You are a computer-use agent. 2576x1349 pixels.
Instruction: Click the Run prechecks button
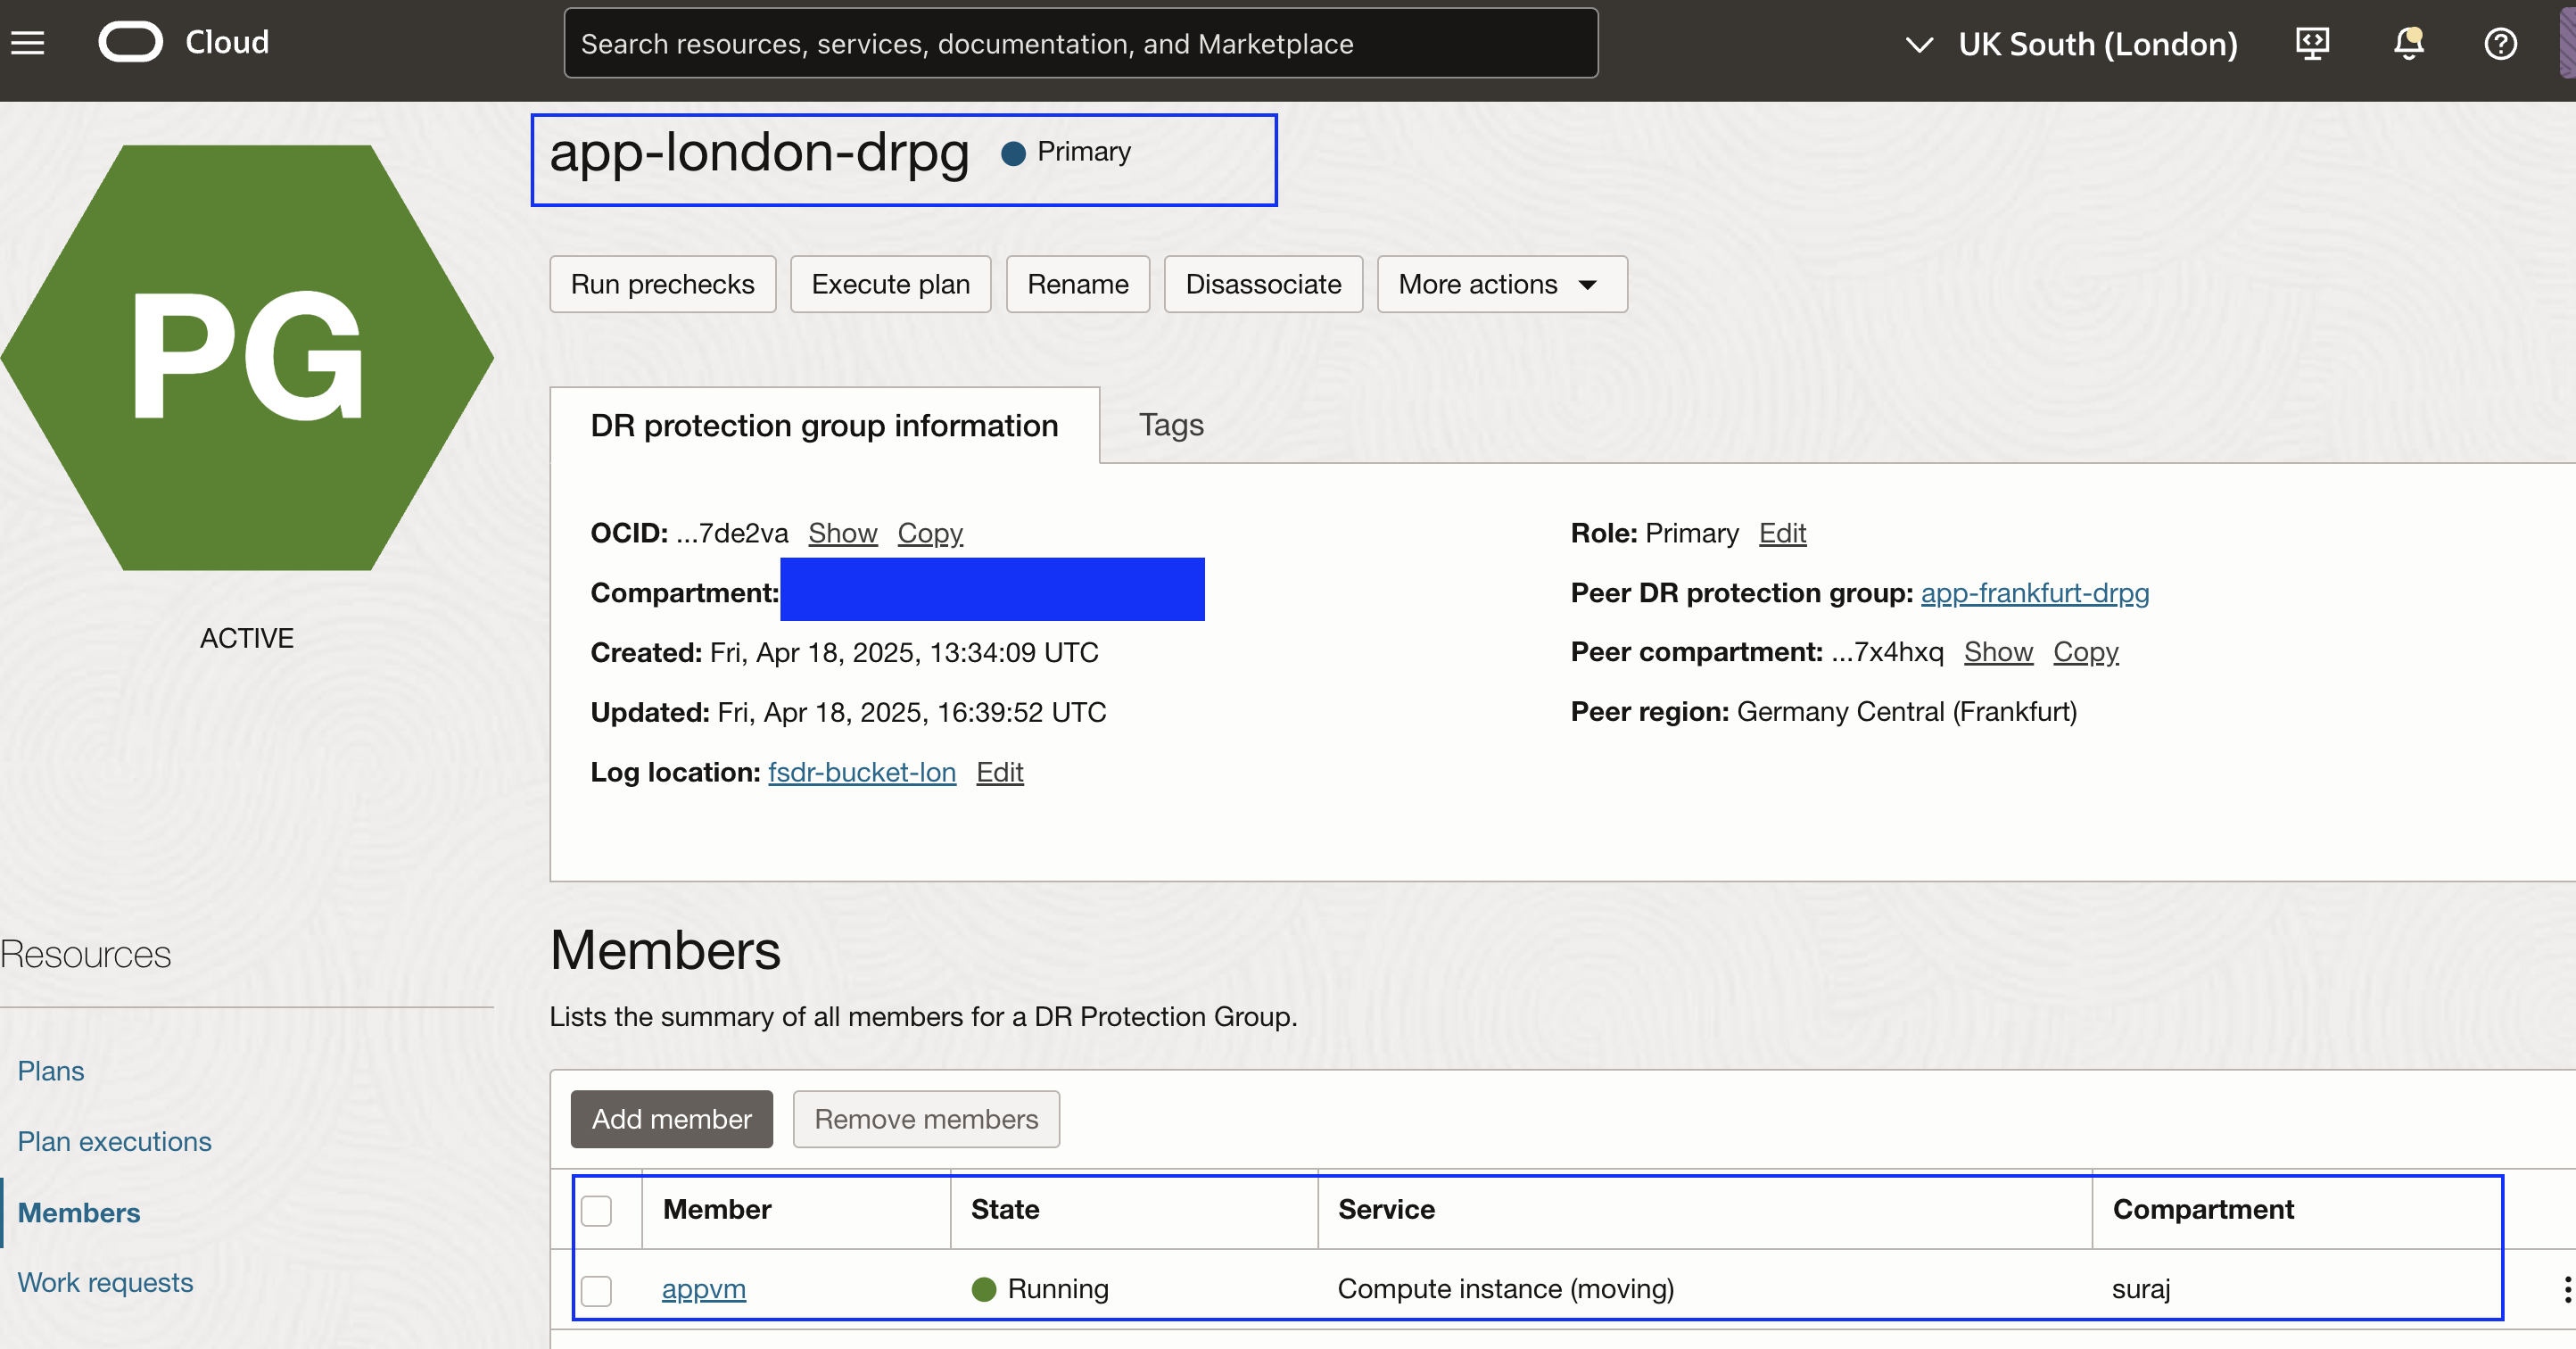[x=662, y=284]
